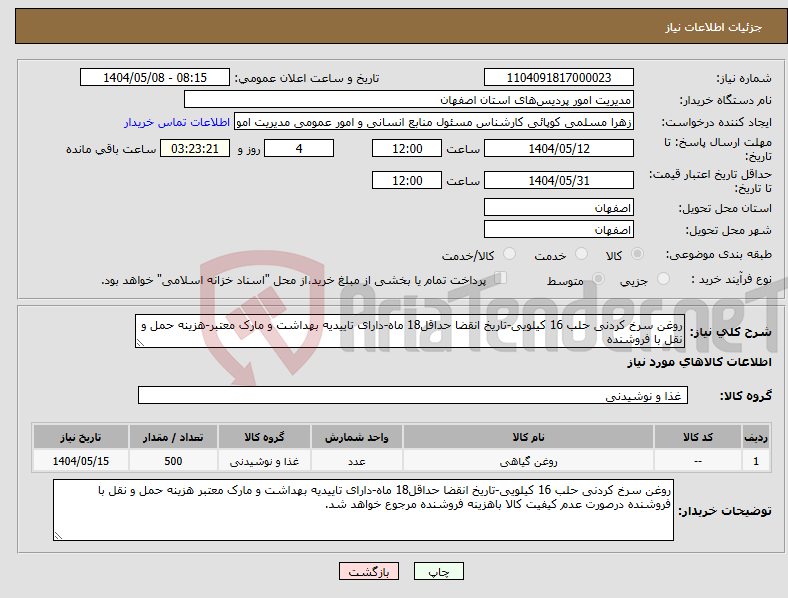The image size is (788, 598).
Task: Click the request creator name field
Action: [x=434, y=122]
